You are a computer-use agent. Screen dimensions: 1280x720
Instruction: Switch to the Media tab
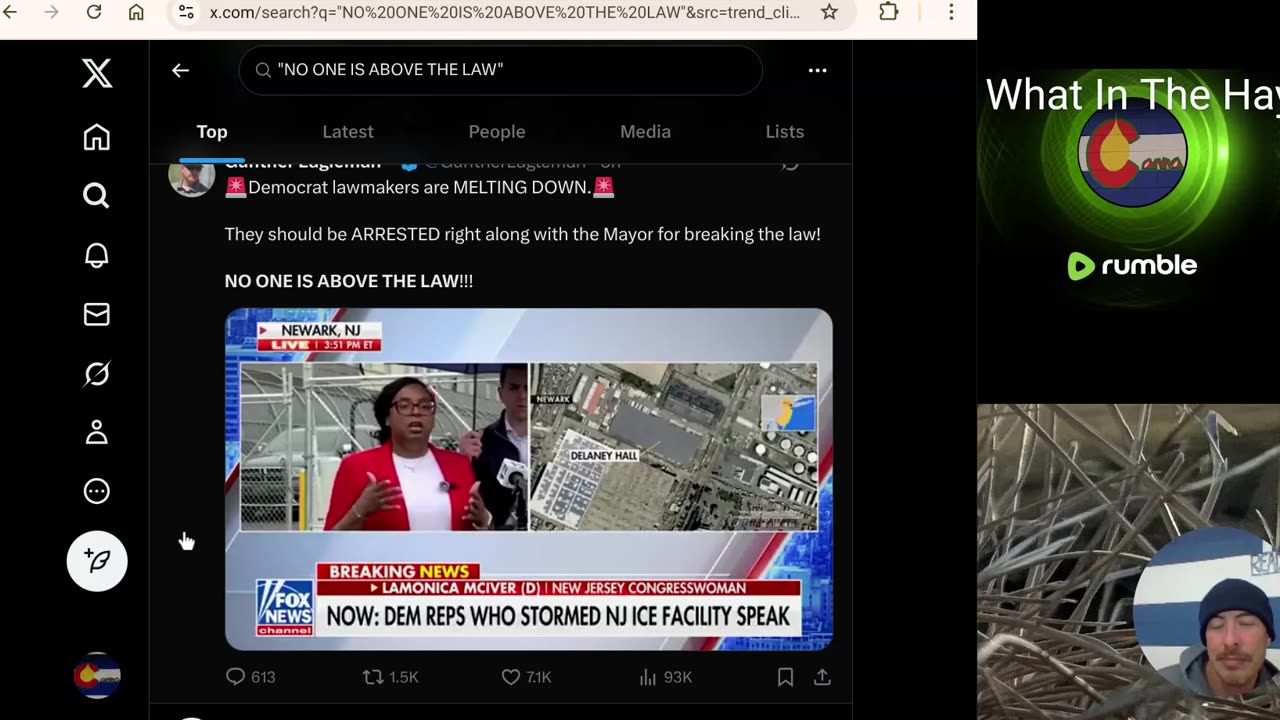645,132
